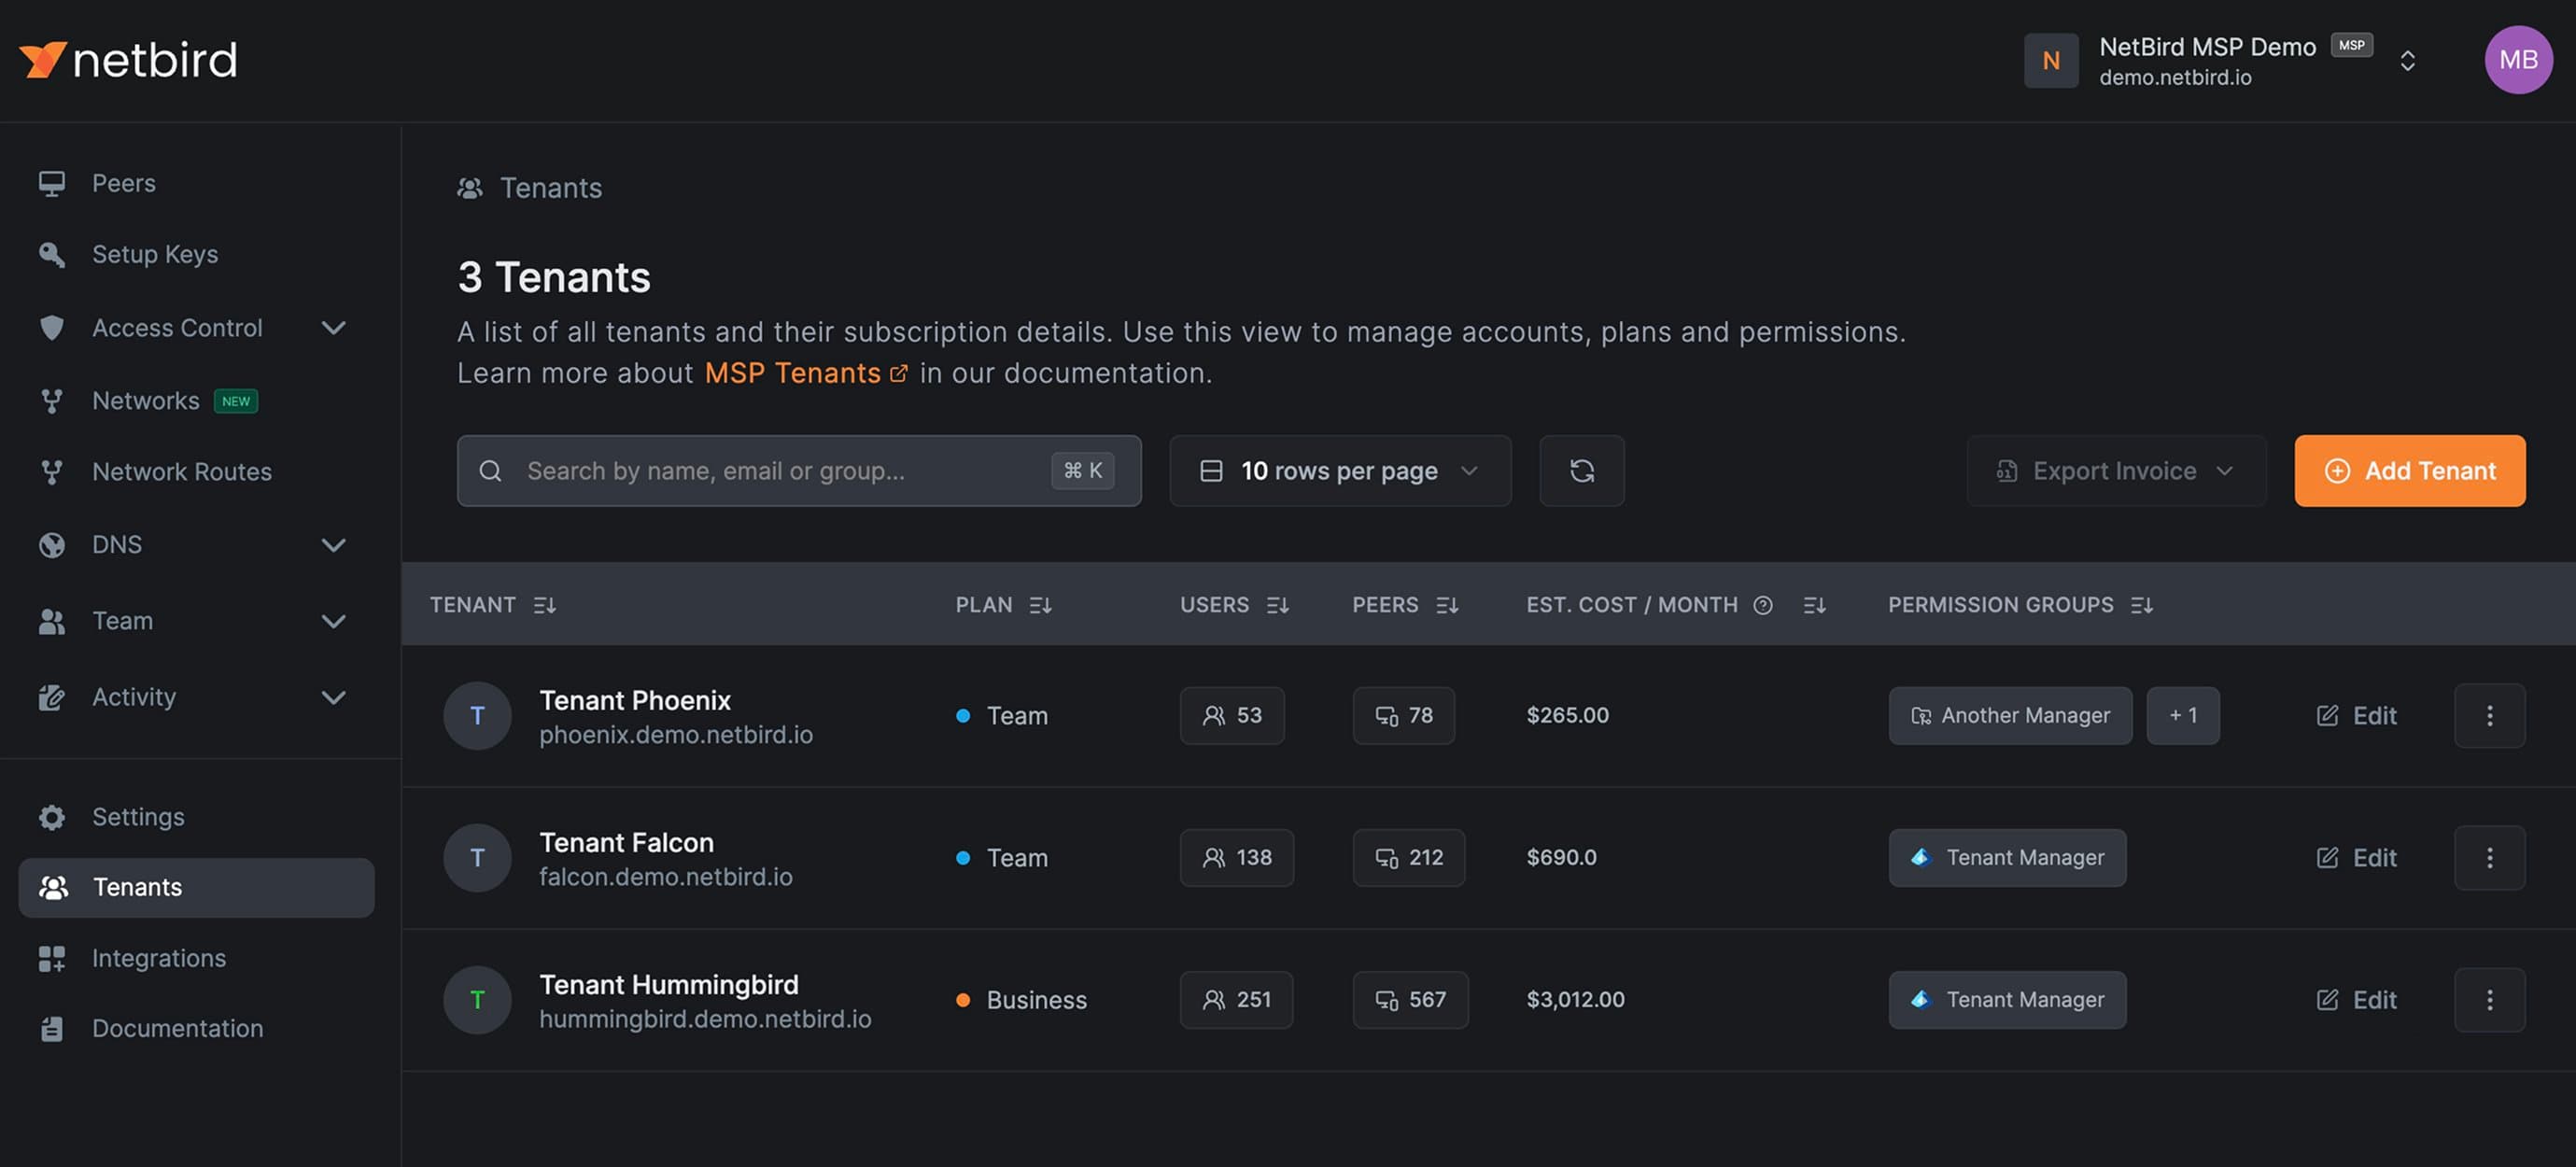Viewport: 2576px width, 1167px height.
Task: Click the refresh table icon button
Action: [x=1581, y=470]
